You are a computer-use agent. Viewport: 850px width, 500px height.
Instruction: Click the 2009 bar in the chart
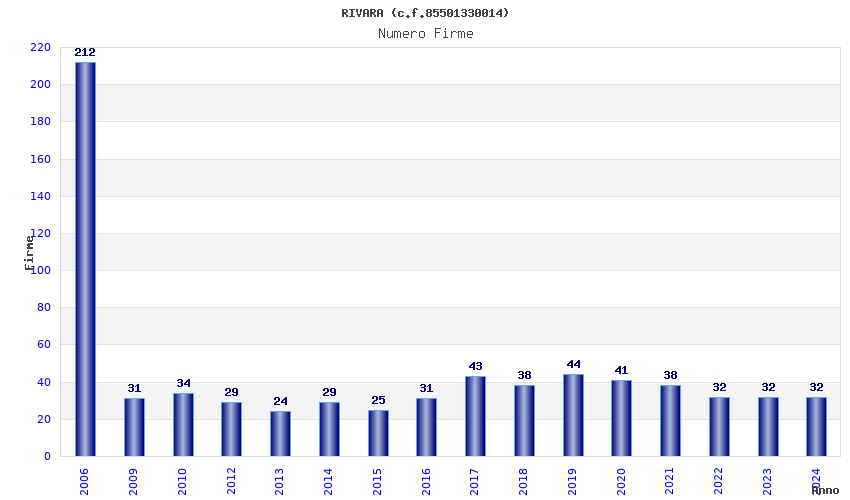(x=134, y=427)
